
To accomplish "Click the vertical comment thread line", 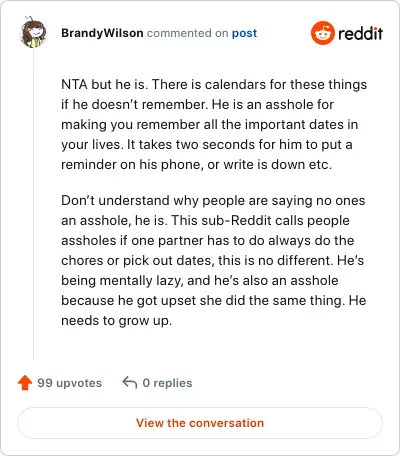I will 33,204.
